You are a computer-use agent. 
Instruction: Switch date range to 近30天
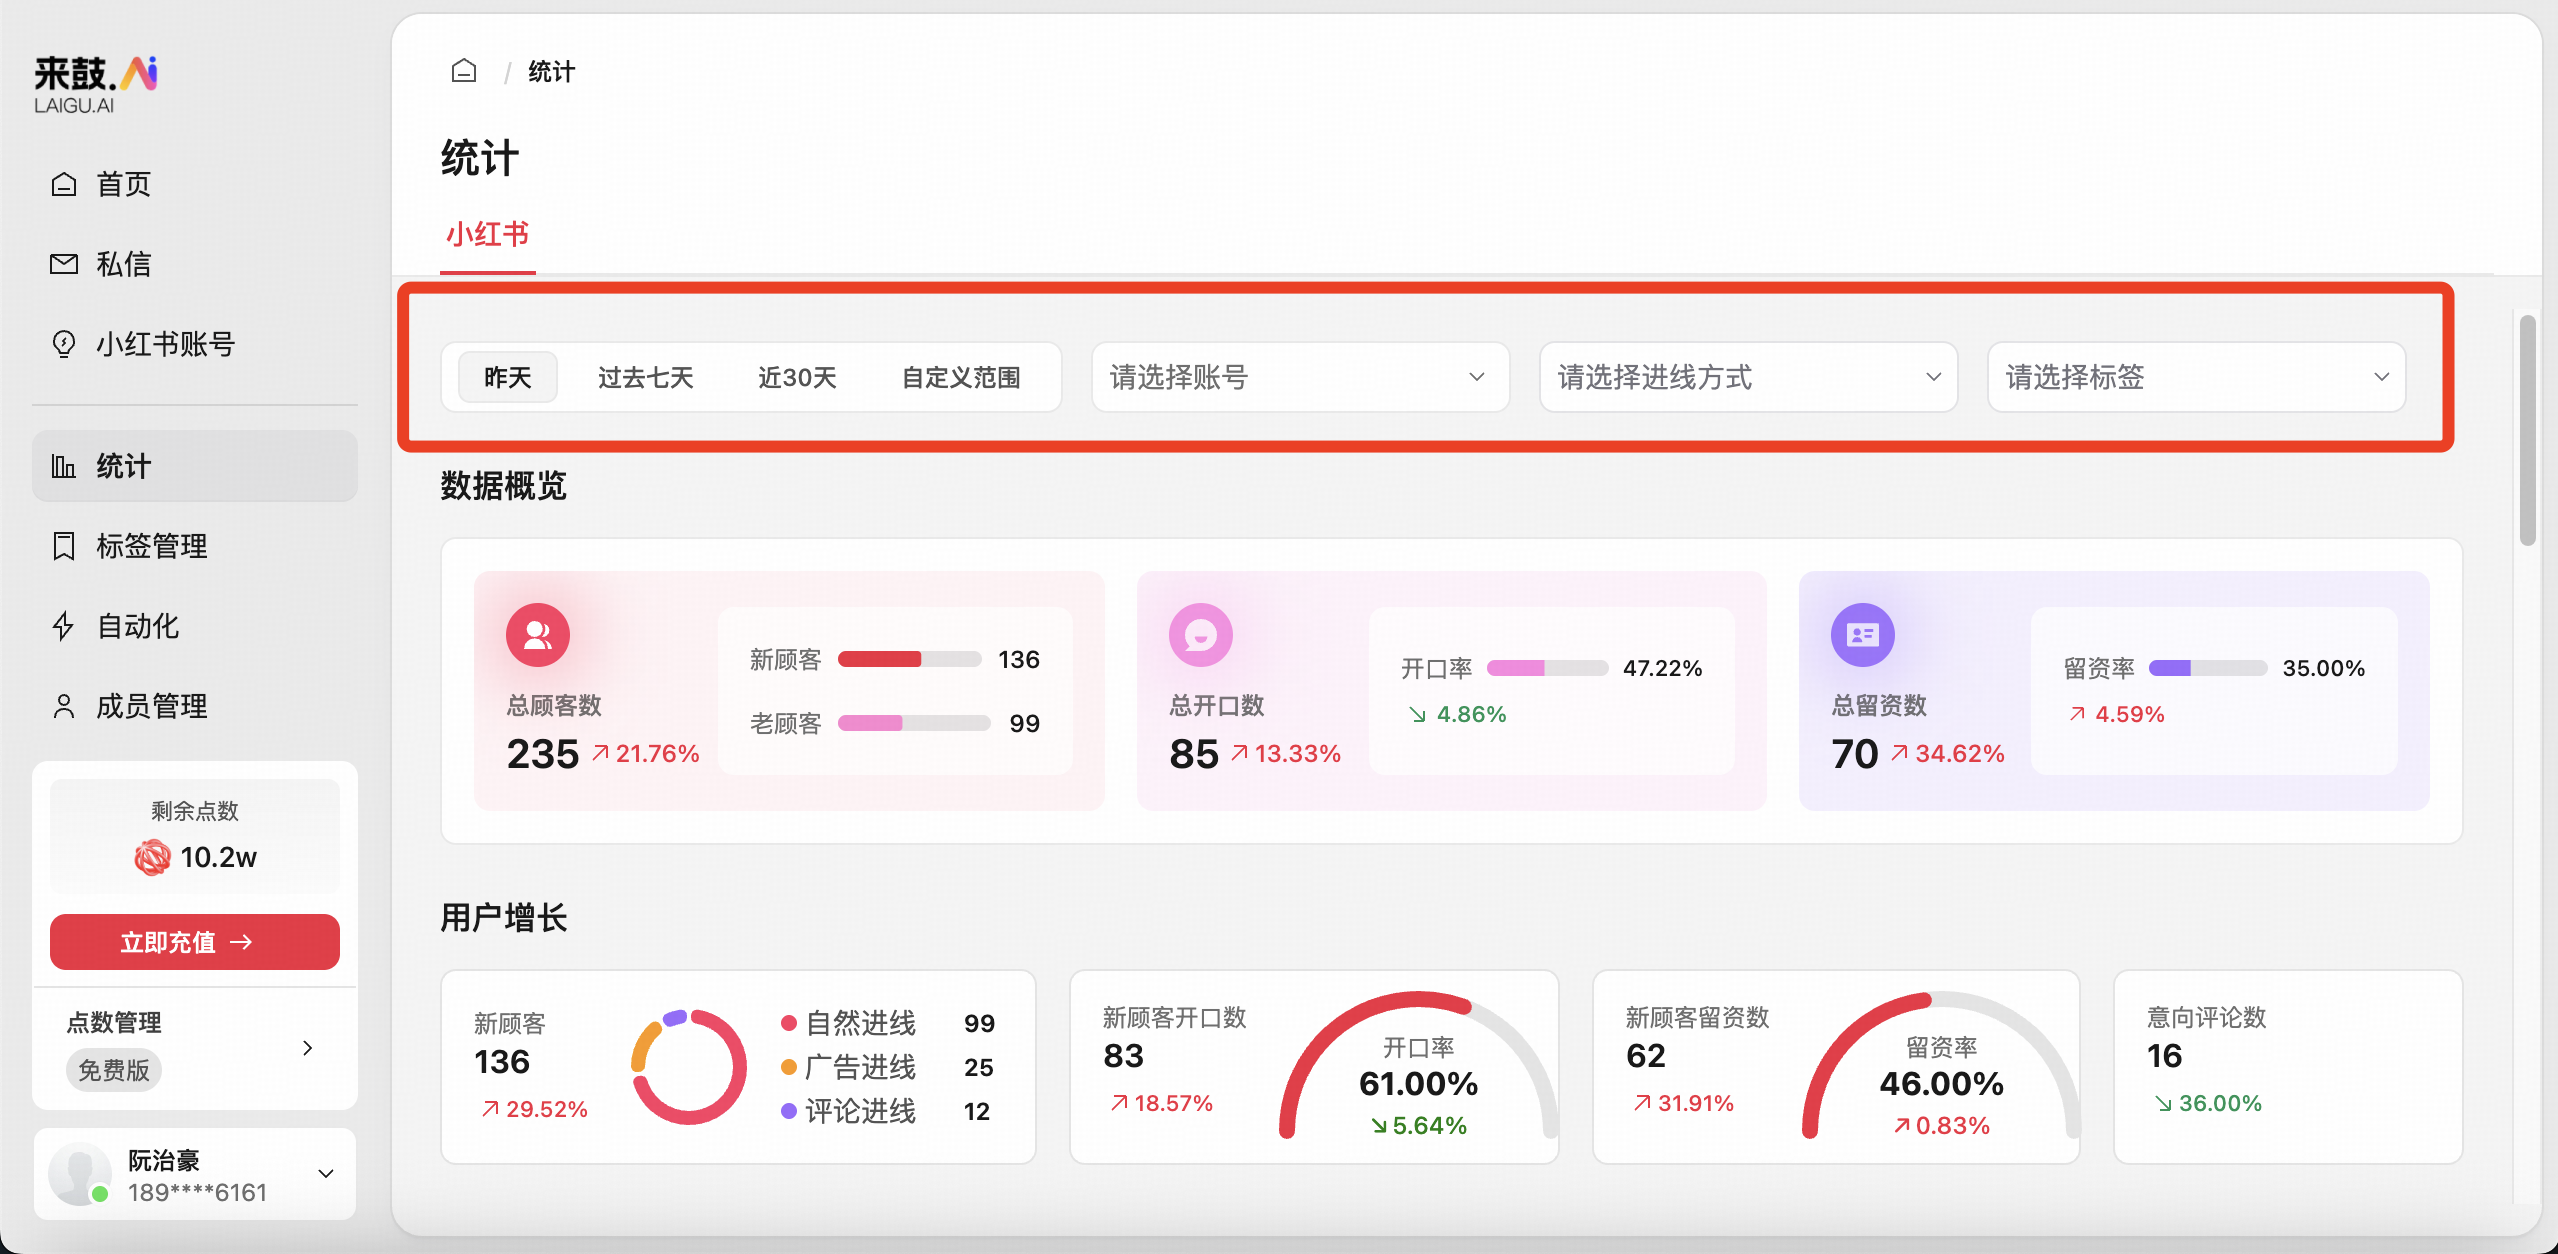coord(797,377)
